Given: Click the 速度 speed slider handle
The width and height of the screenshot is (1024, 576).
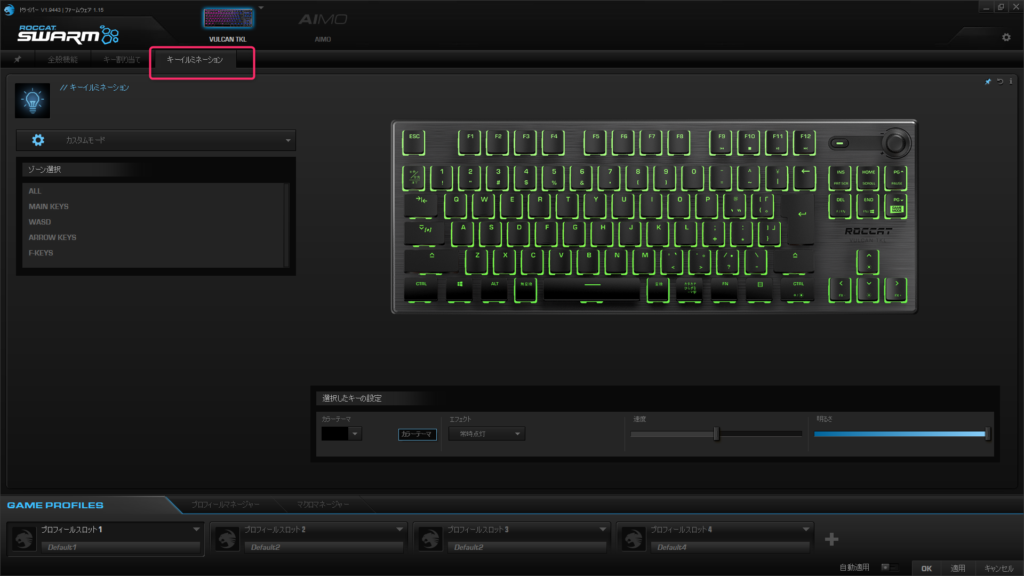Looking at the screenshot, I should (716, 434).
